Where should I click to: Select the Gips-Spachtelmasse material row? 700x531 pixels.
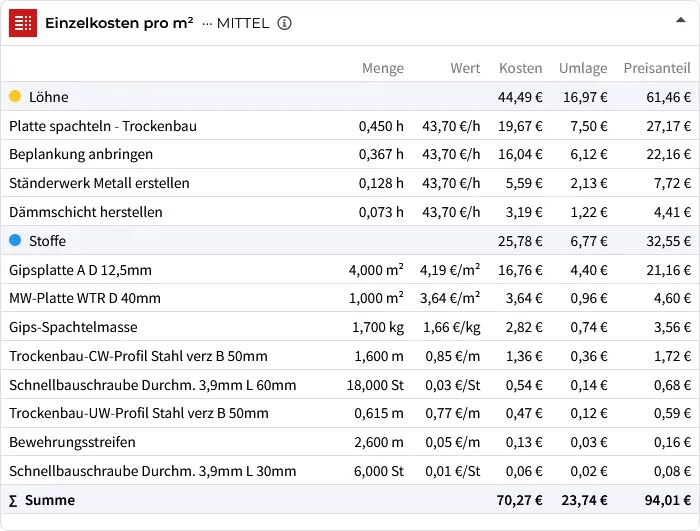point(73,328)
